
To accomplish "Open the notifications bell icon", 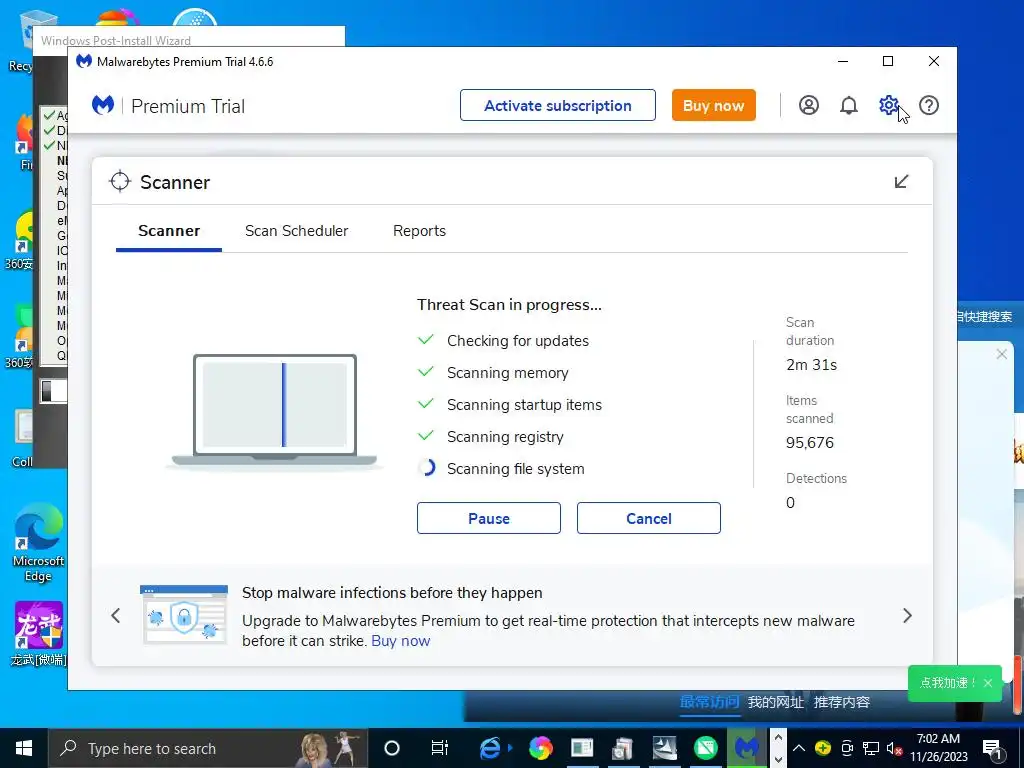I will (x=848, y=105).
